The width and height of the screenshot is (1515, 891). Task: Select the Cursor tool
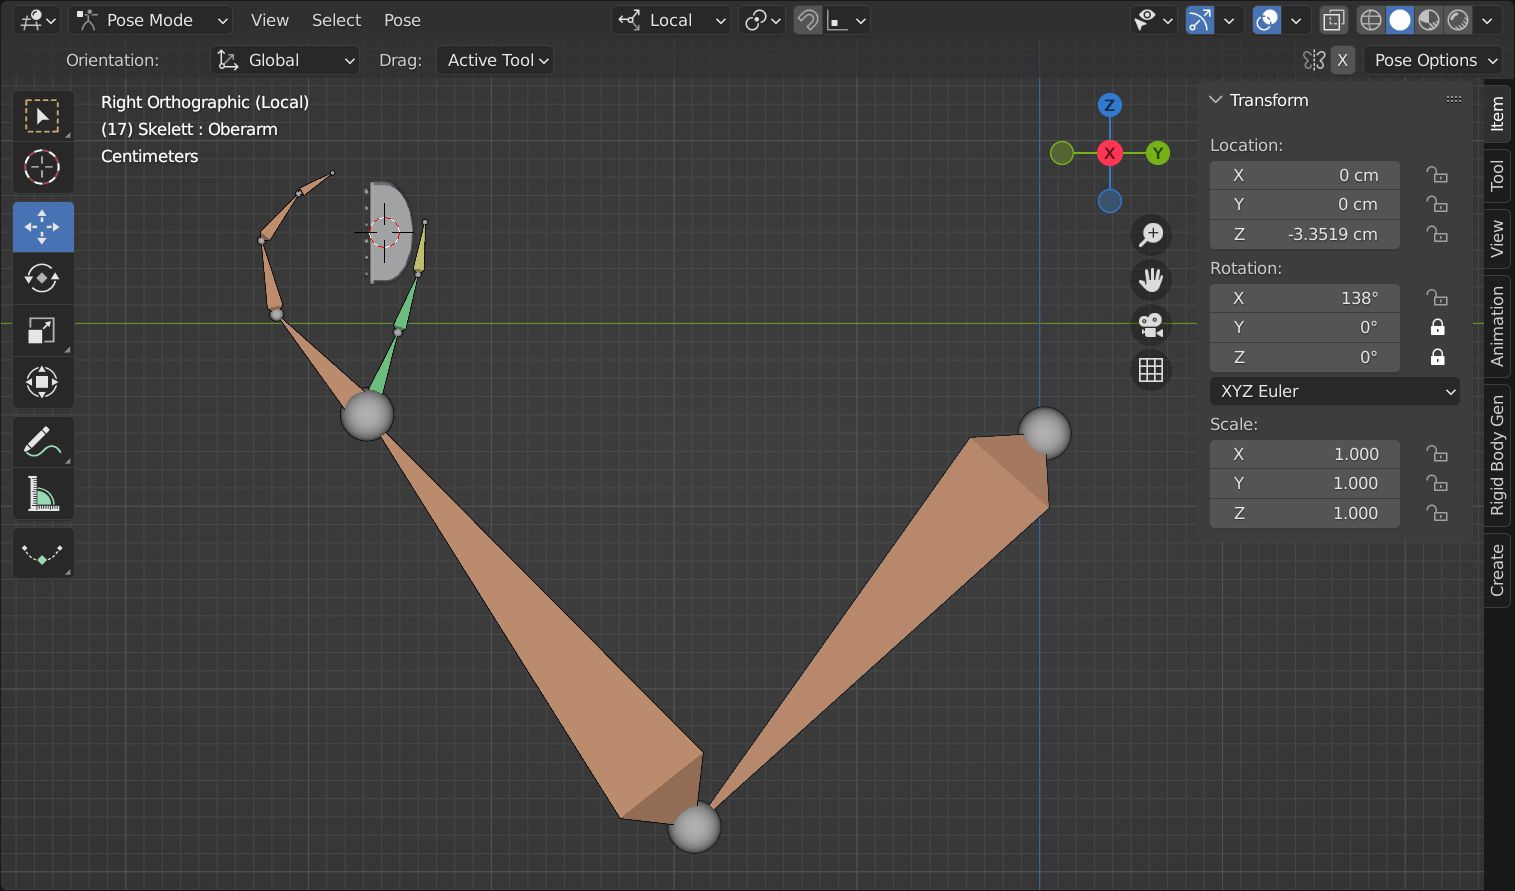(x=42, y=167)
